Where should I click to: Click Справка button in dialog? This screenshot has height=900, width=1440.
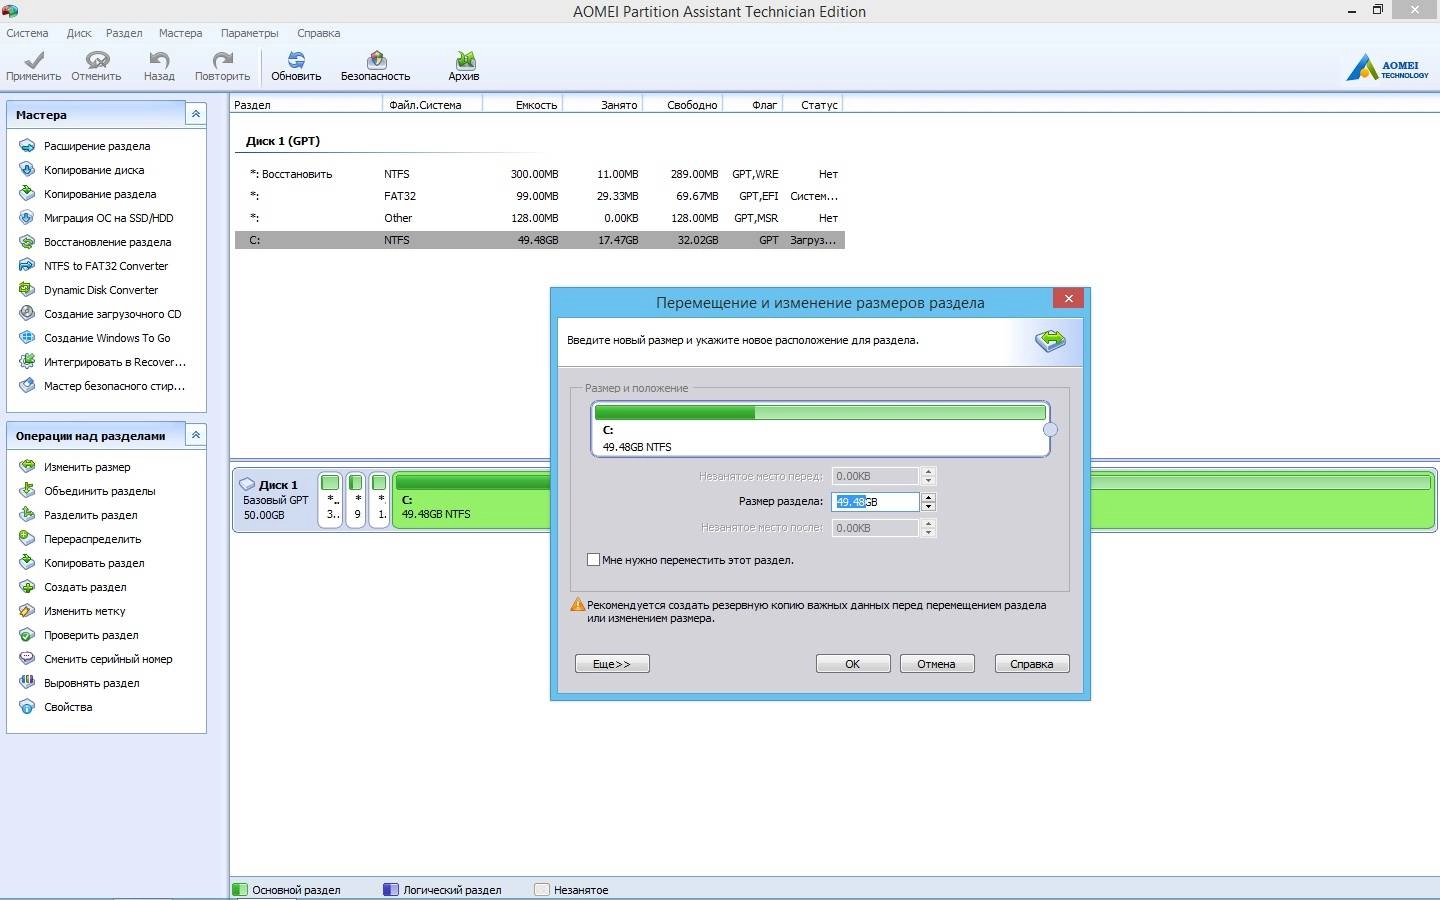(x=1032, y=664)
